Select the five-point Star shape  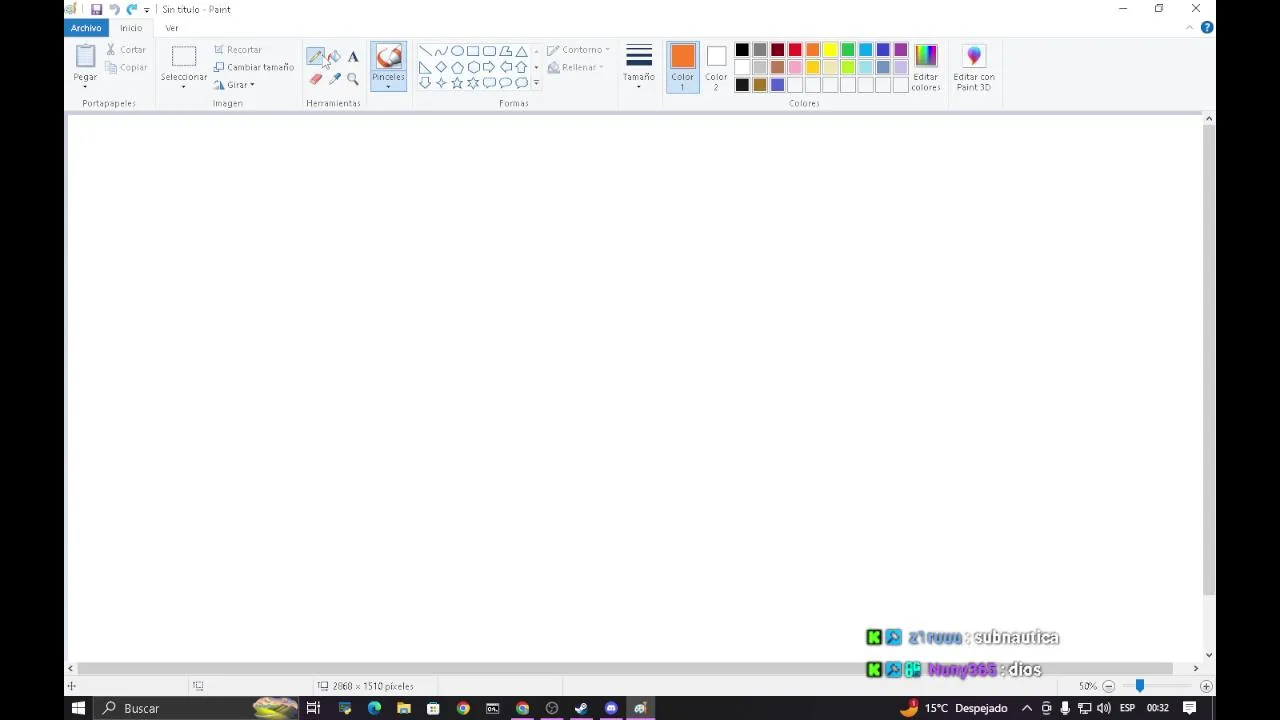457,83
